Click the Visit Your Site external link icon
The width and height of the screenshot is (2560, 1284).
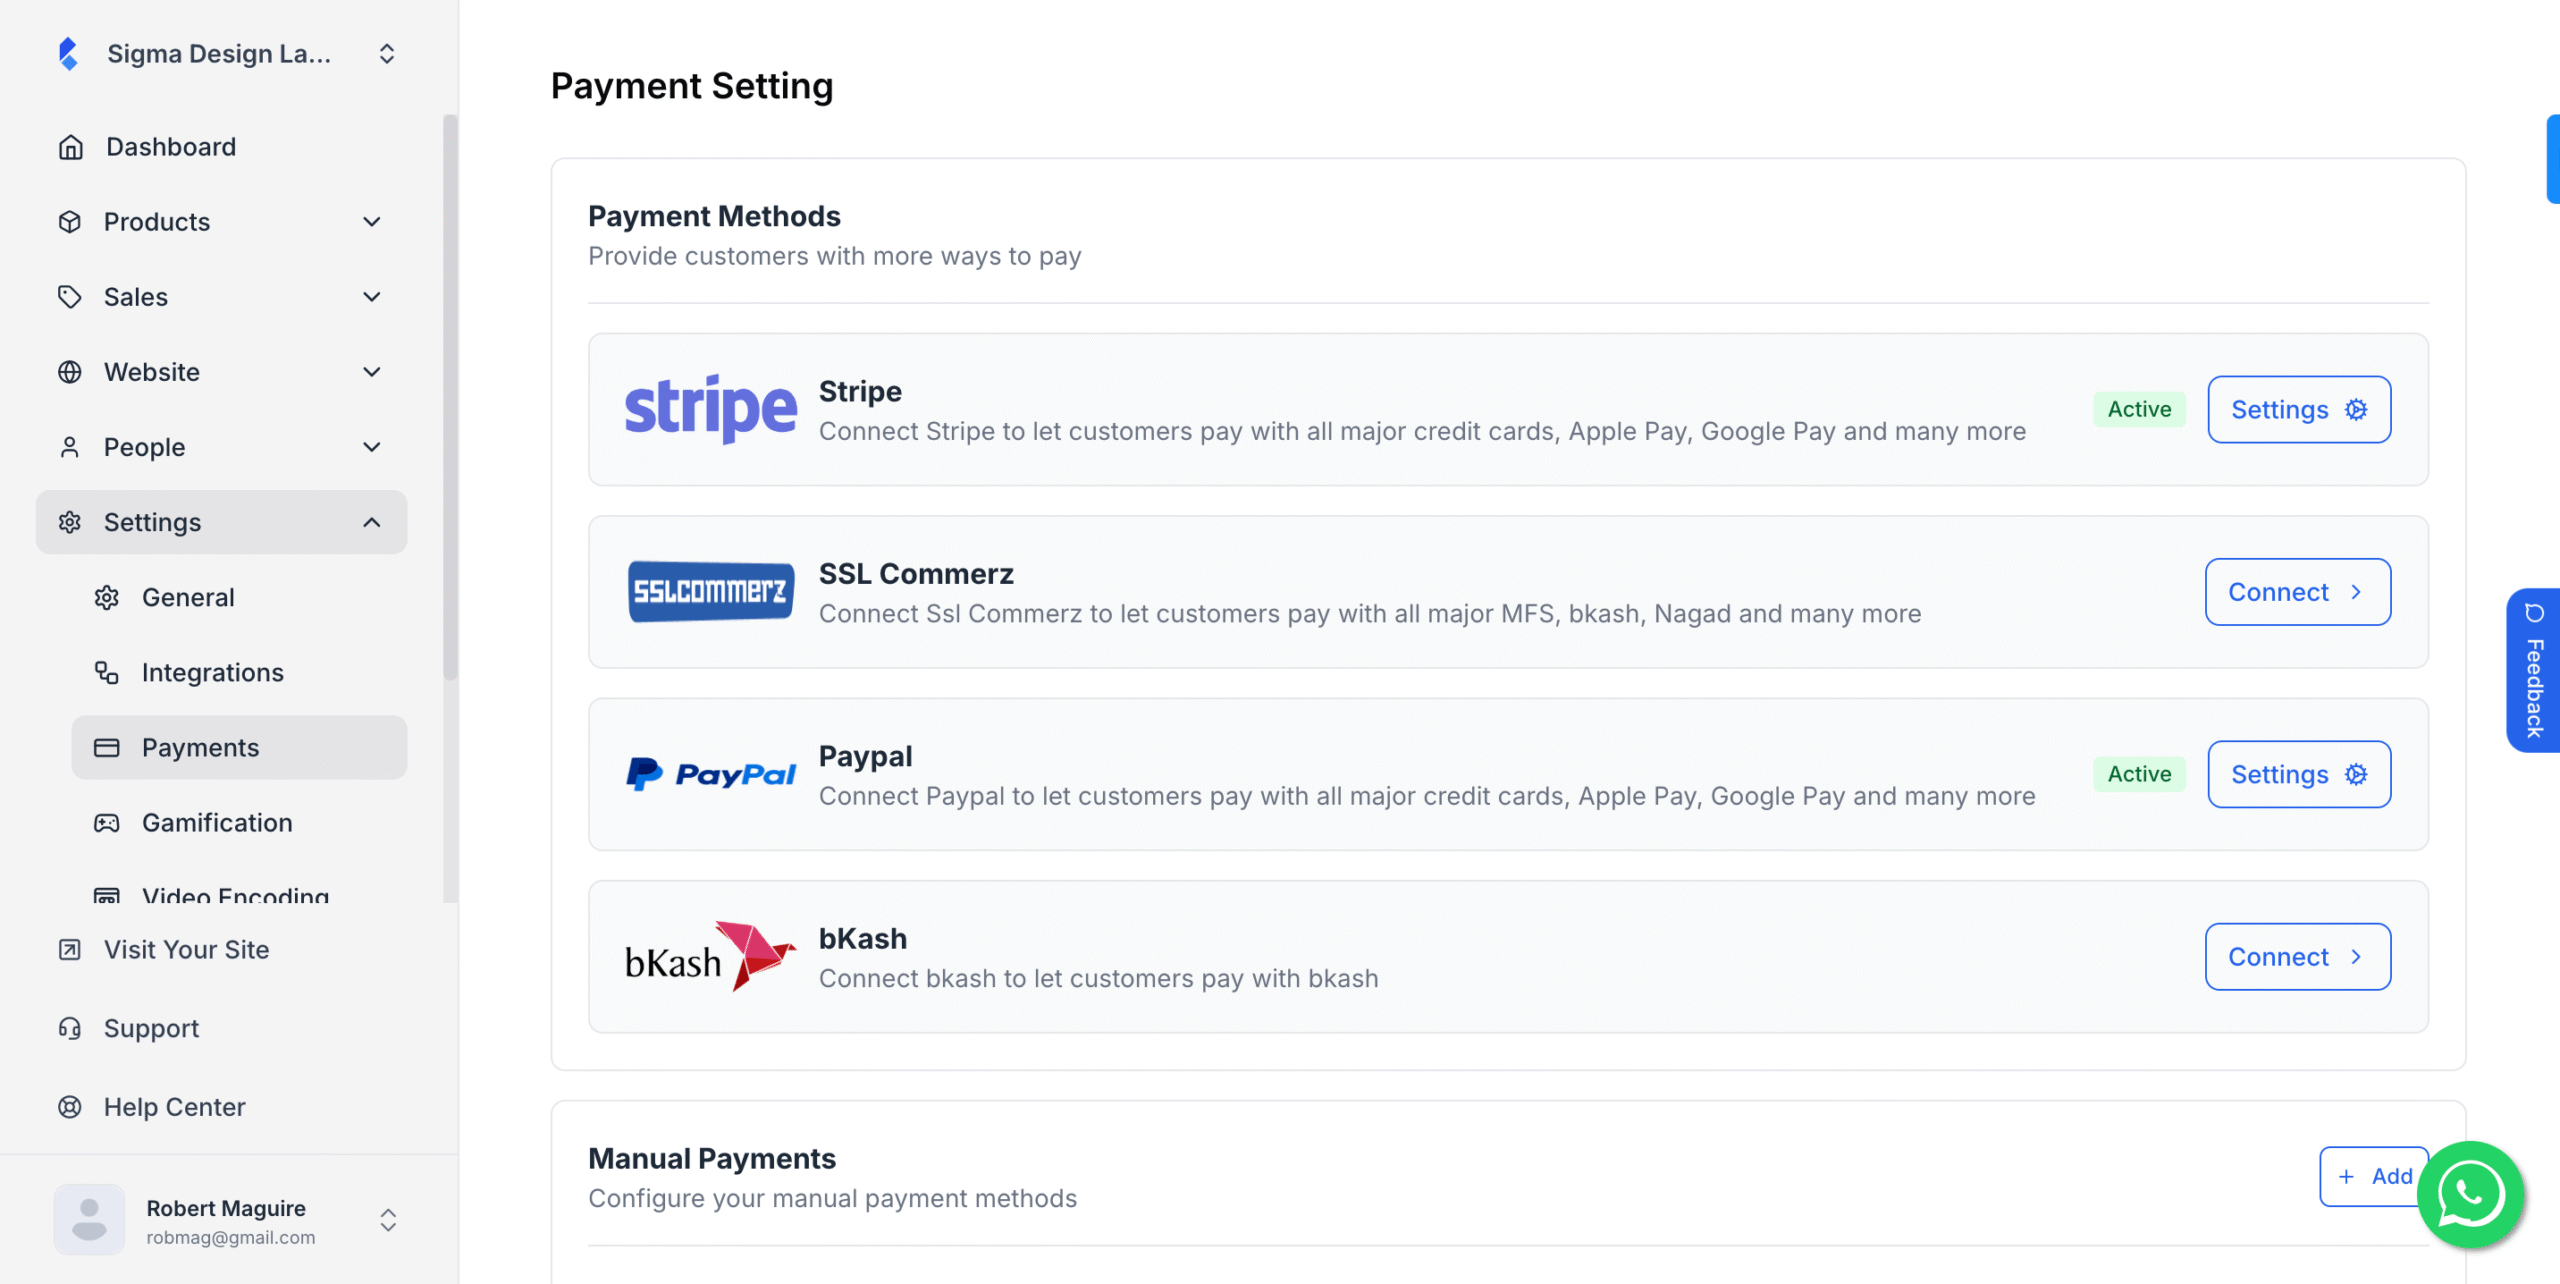tap(69, 949)
